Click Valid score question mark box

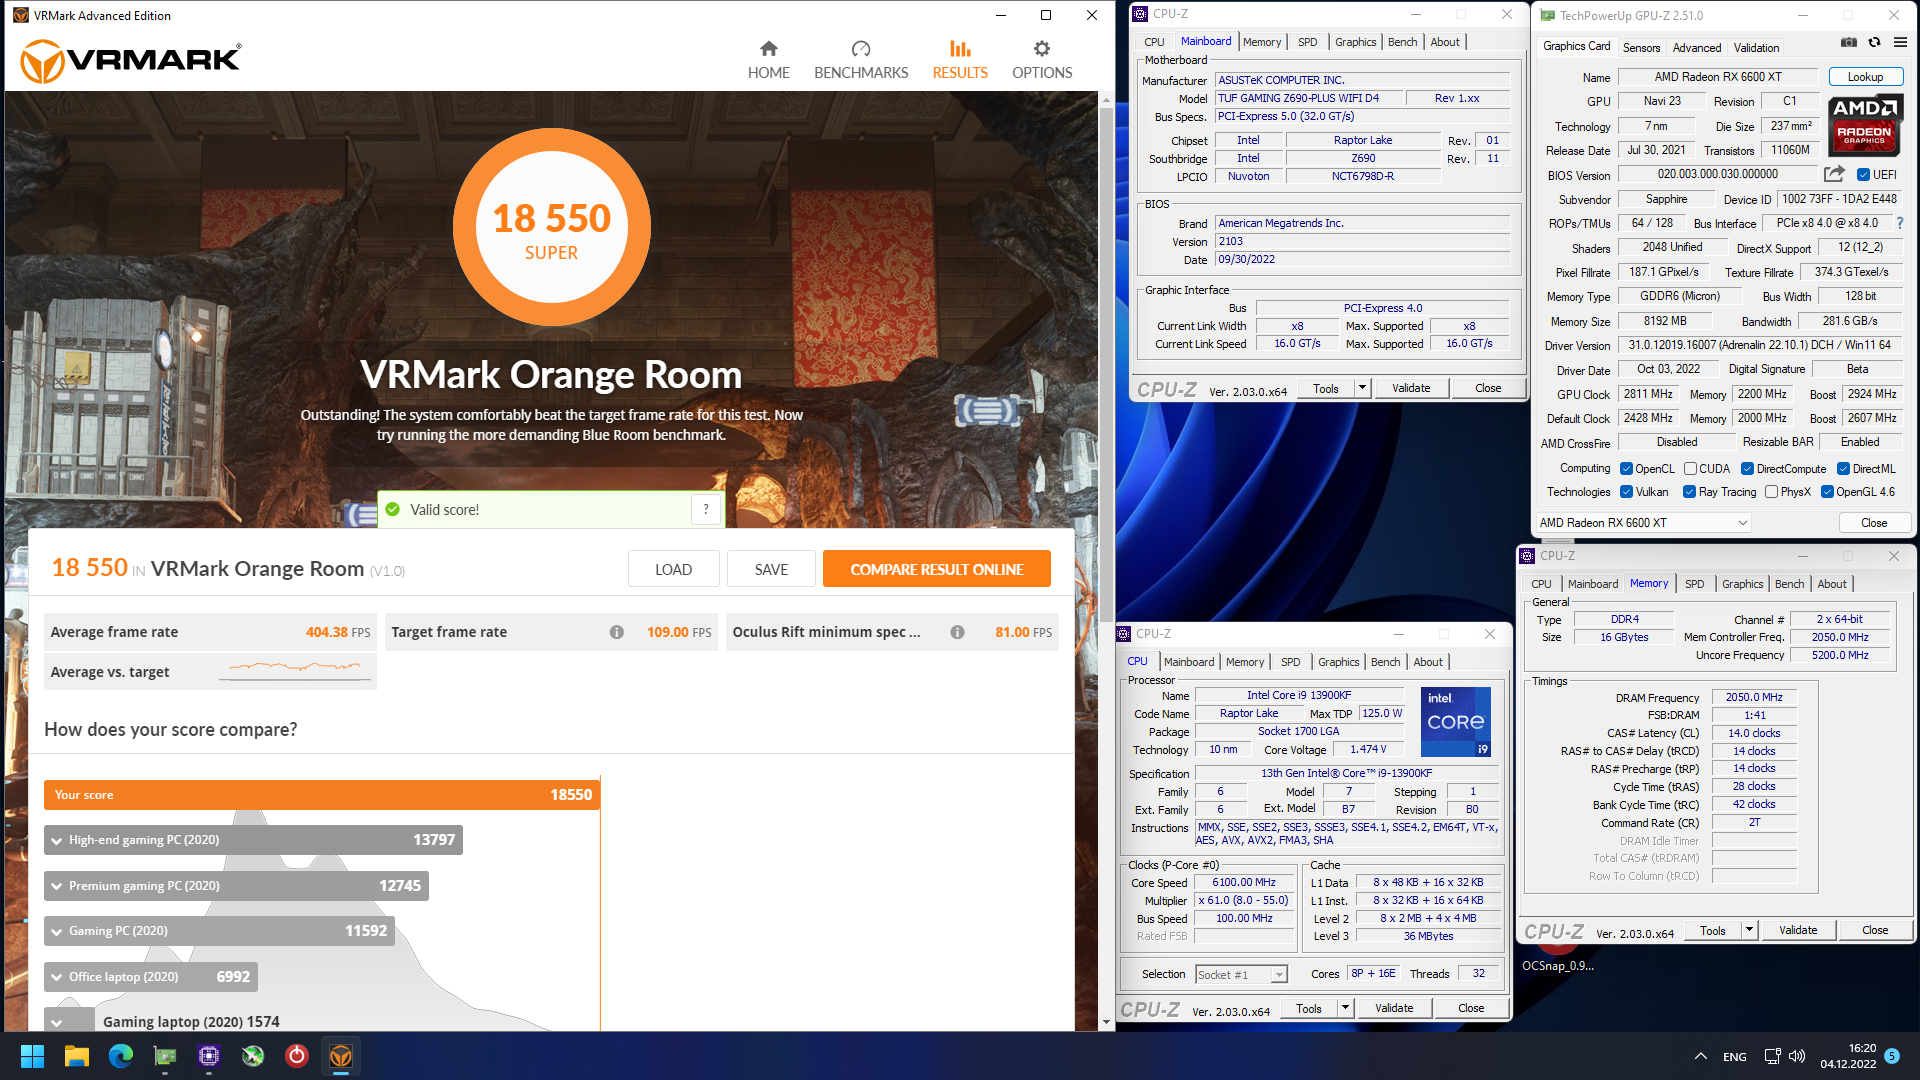706,509
